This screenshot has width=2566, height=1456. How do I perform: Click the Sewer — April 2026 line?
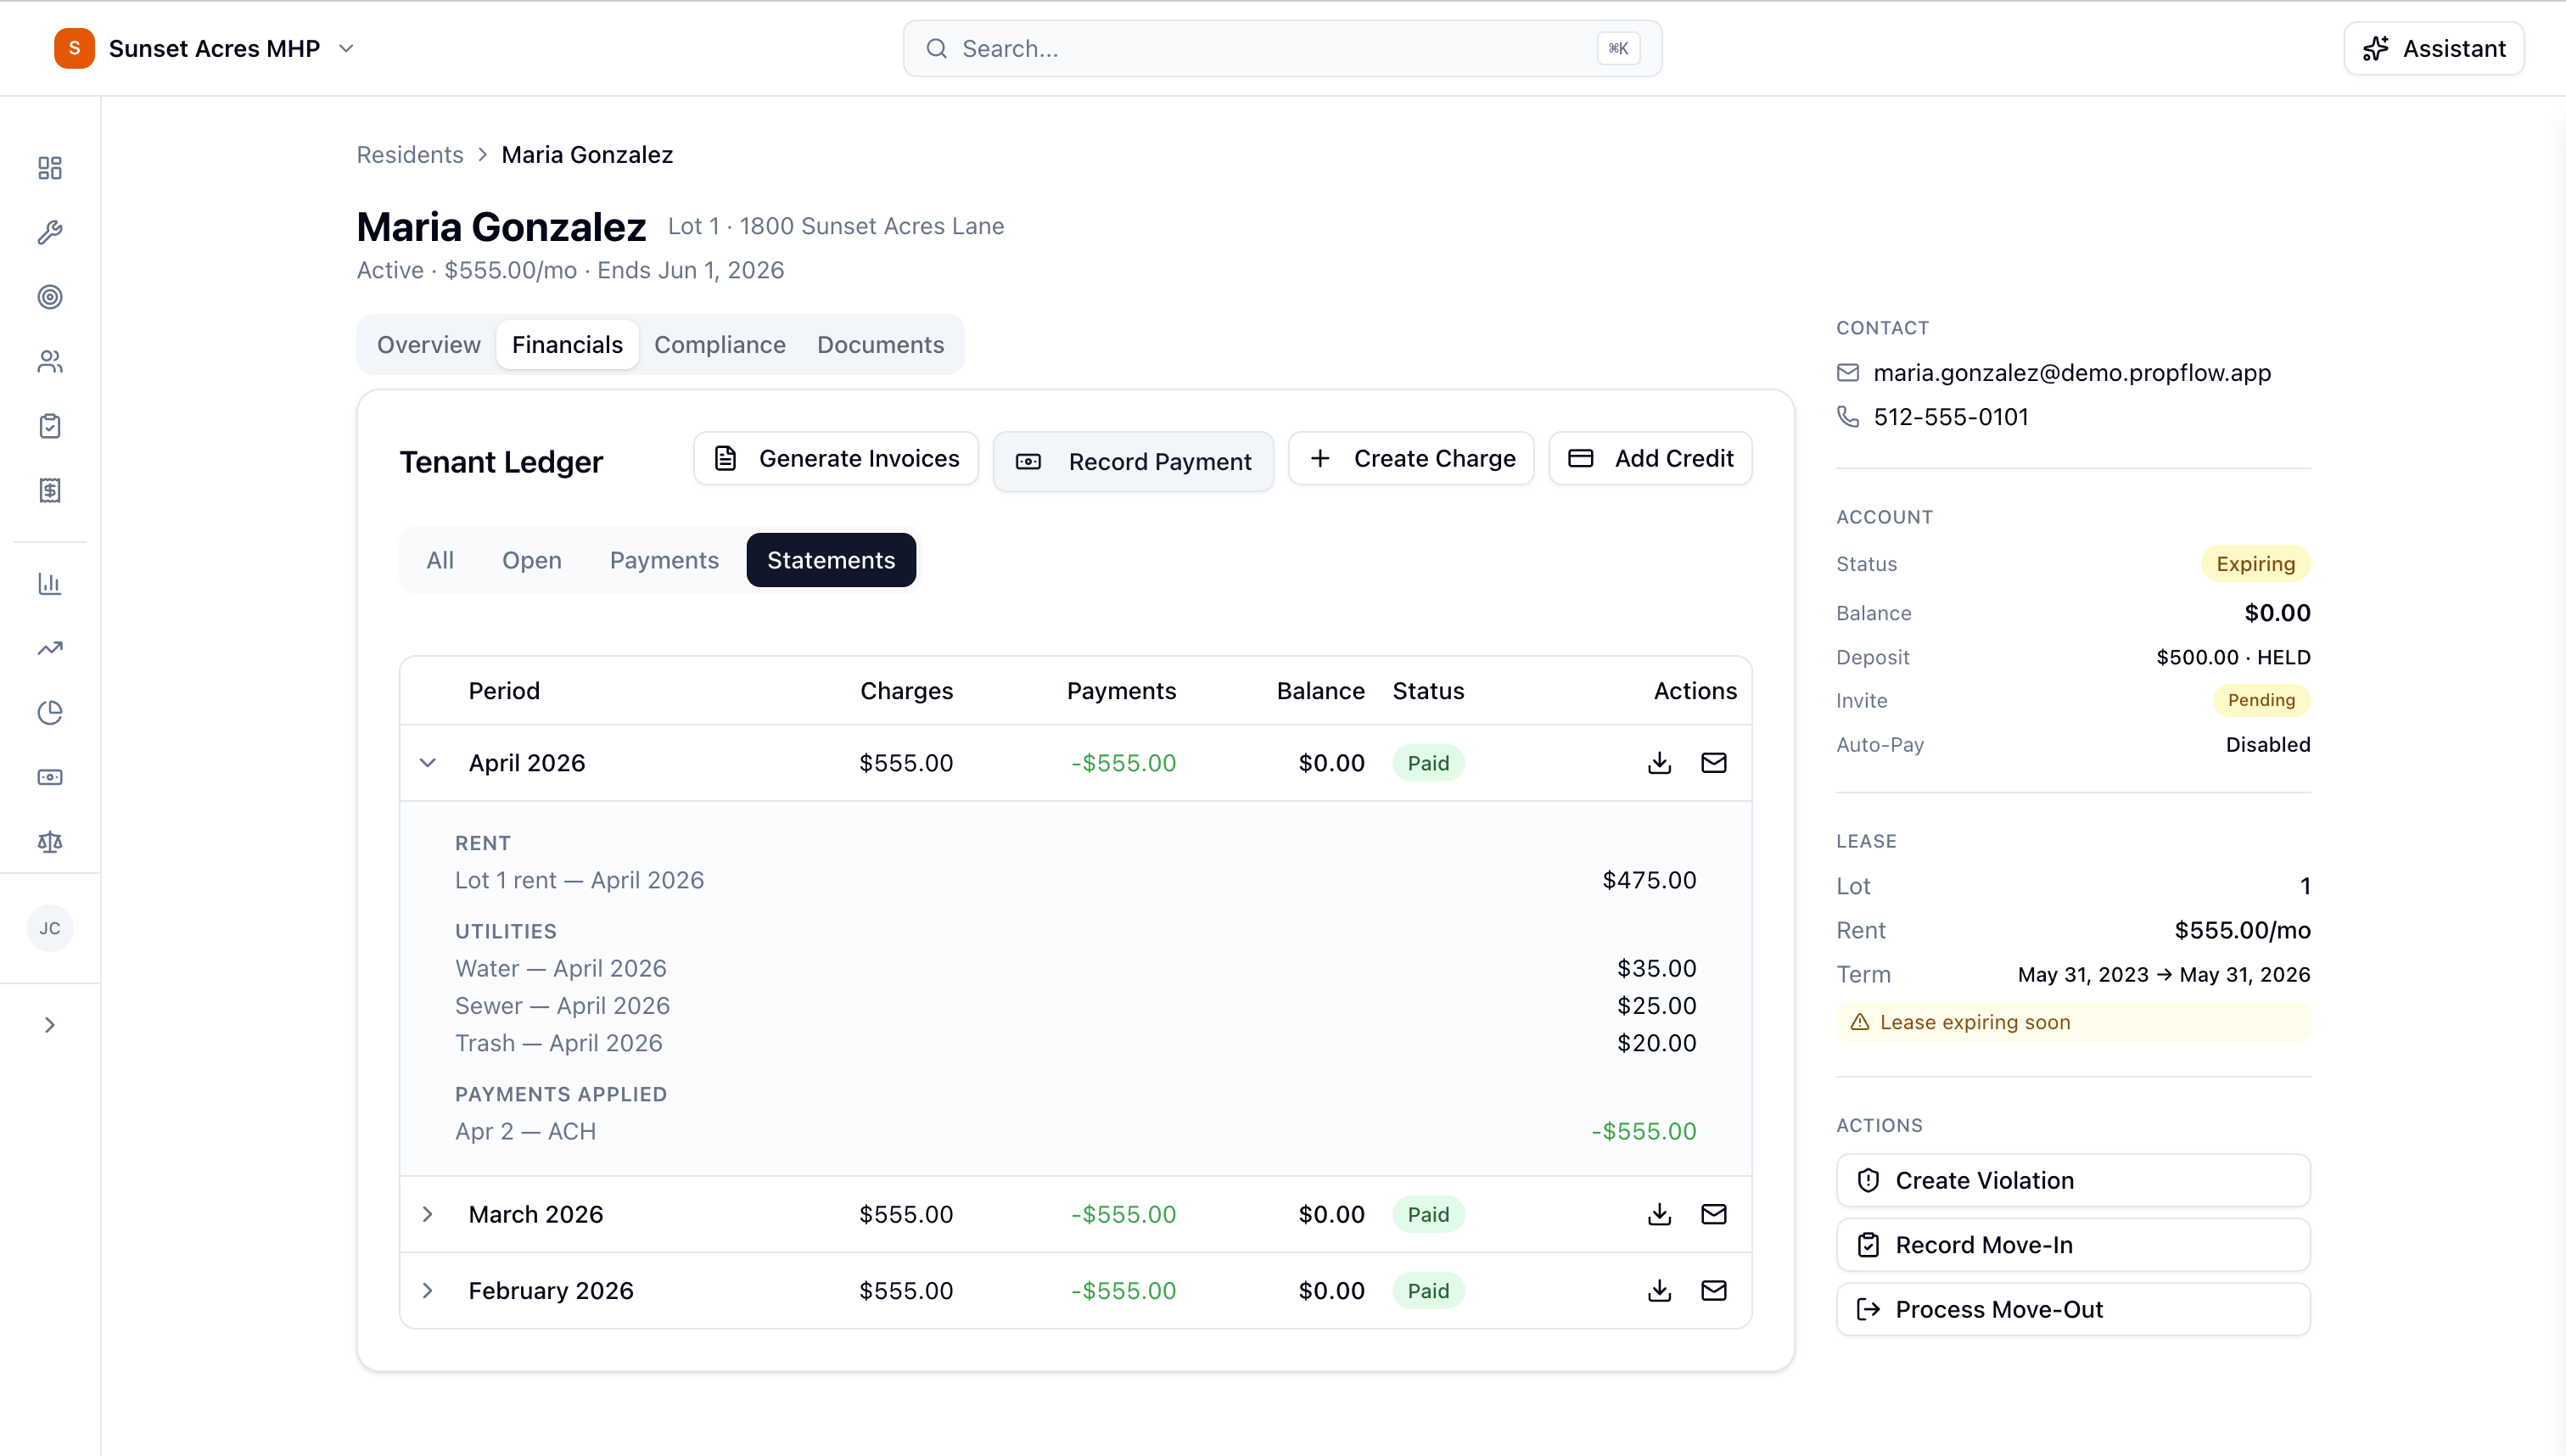pos(1075,1005)
